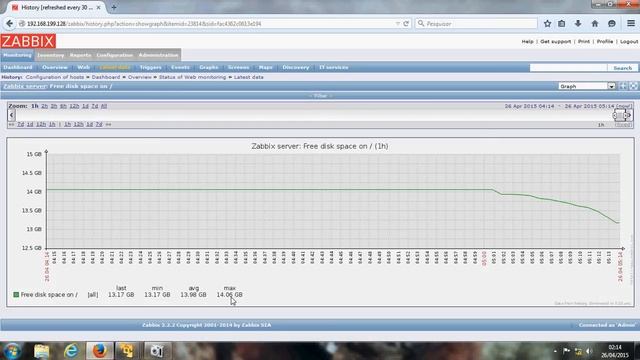Open the fourth taskbar application icon
The height and width of the screenshot is (360, 640).
tap(127, 351)
